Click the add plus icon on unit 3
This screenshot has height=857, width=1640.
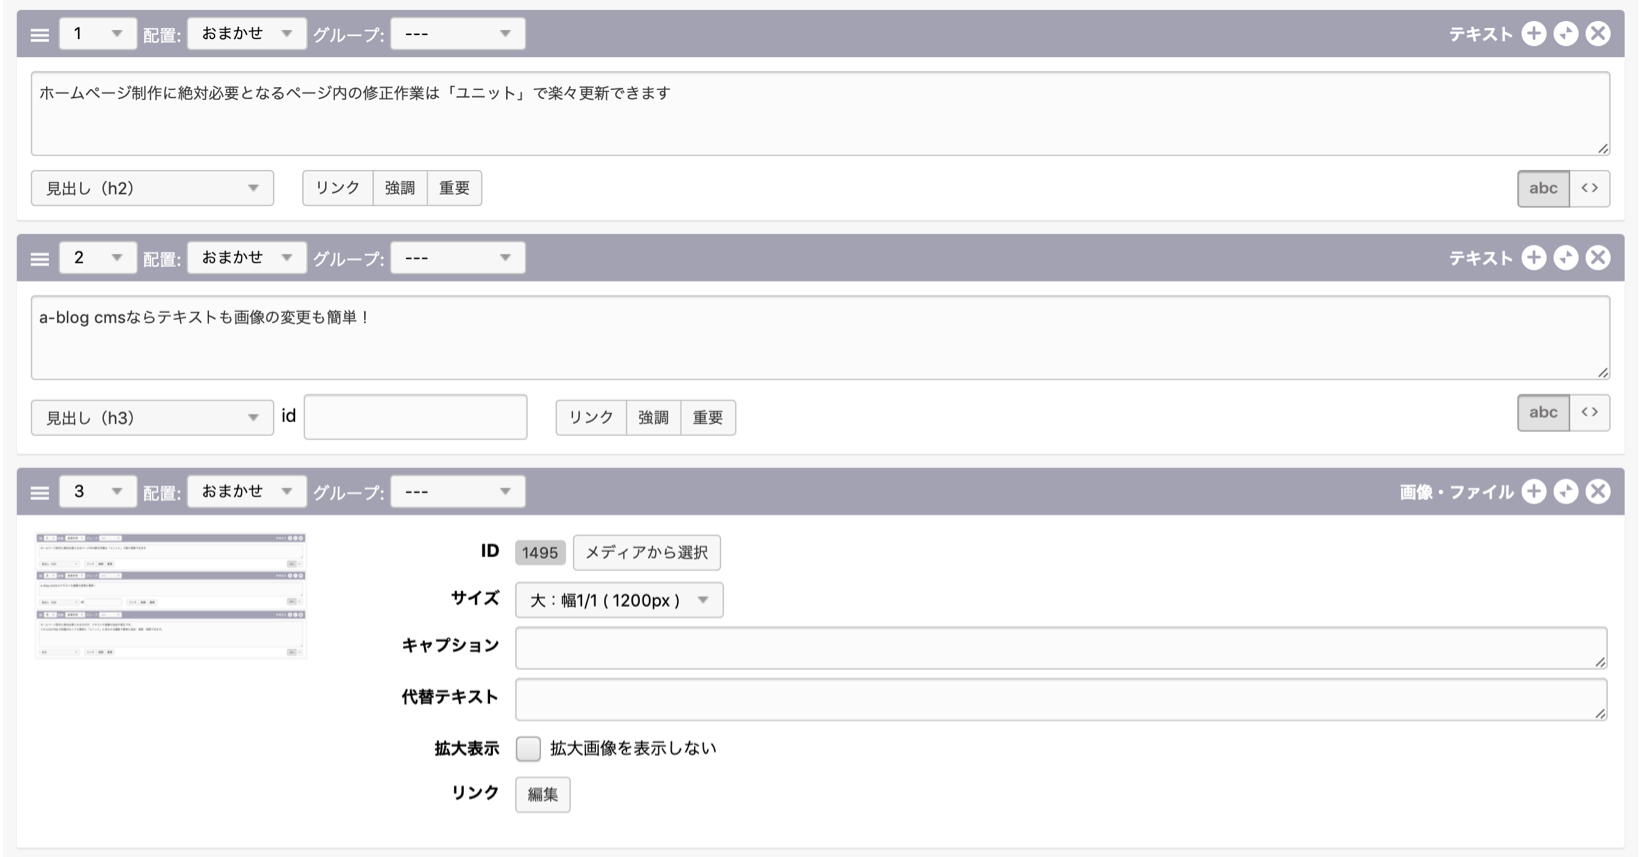click(1534, 491)
